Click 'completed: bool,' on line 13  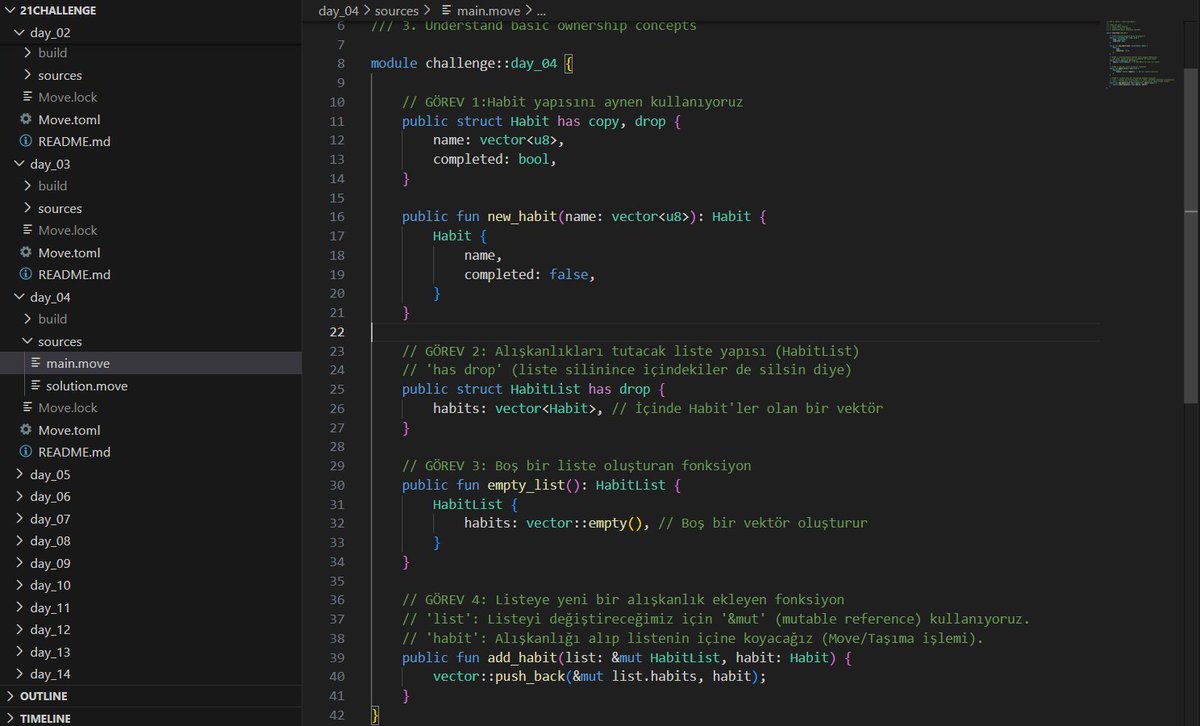[495, 160]
